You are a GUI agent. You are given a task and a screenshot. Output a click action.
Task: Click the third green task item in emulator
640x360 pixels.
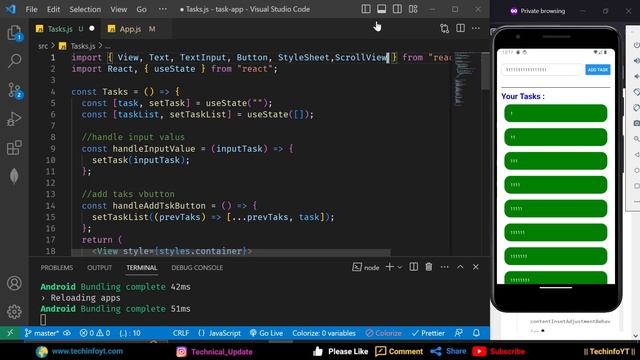click(x=556, y=161)
